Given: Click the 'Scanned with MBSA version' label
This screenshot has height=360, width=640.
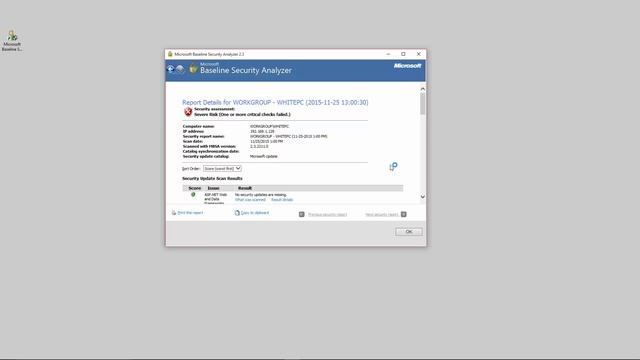Looking at the screenshot, I should [x=209, y=146].
